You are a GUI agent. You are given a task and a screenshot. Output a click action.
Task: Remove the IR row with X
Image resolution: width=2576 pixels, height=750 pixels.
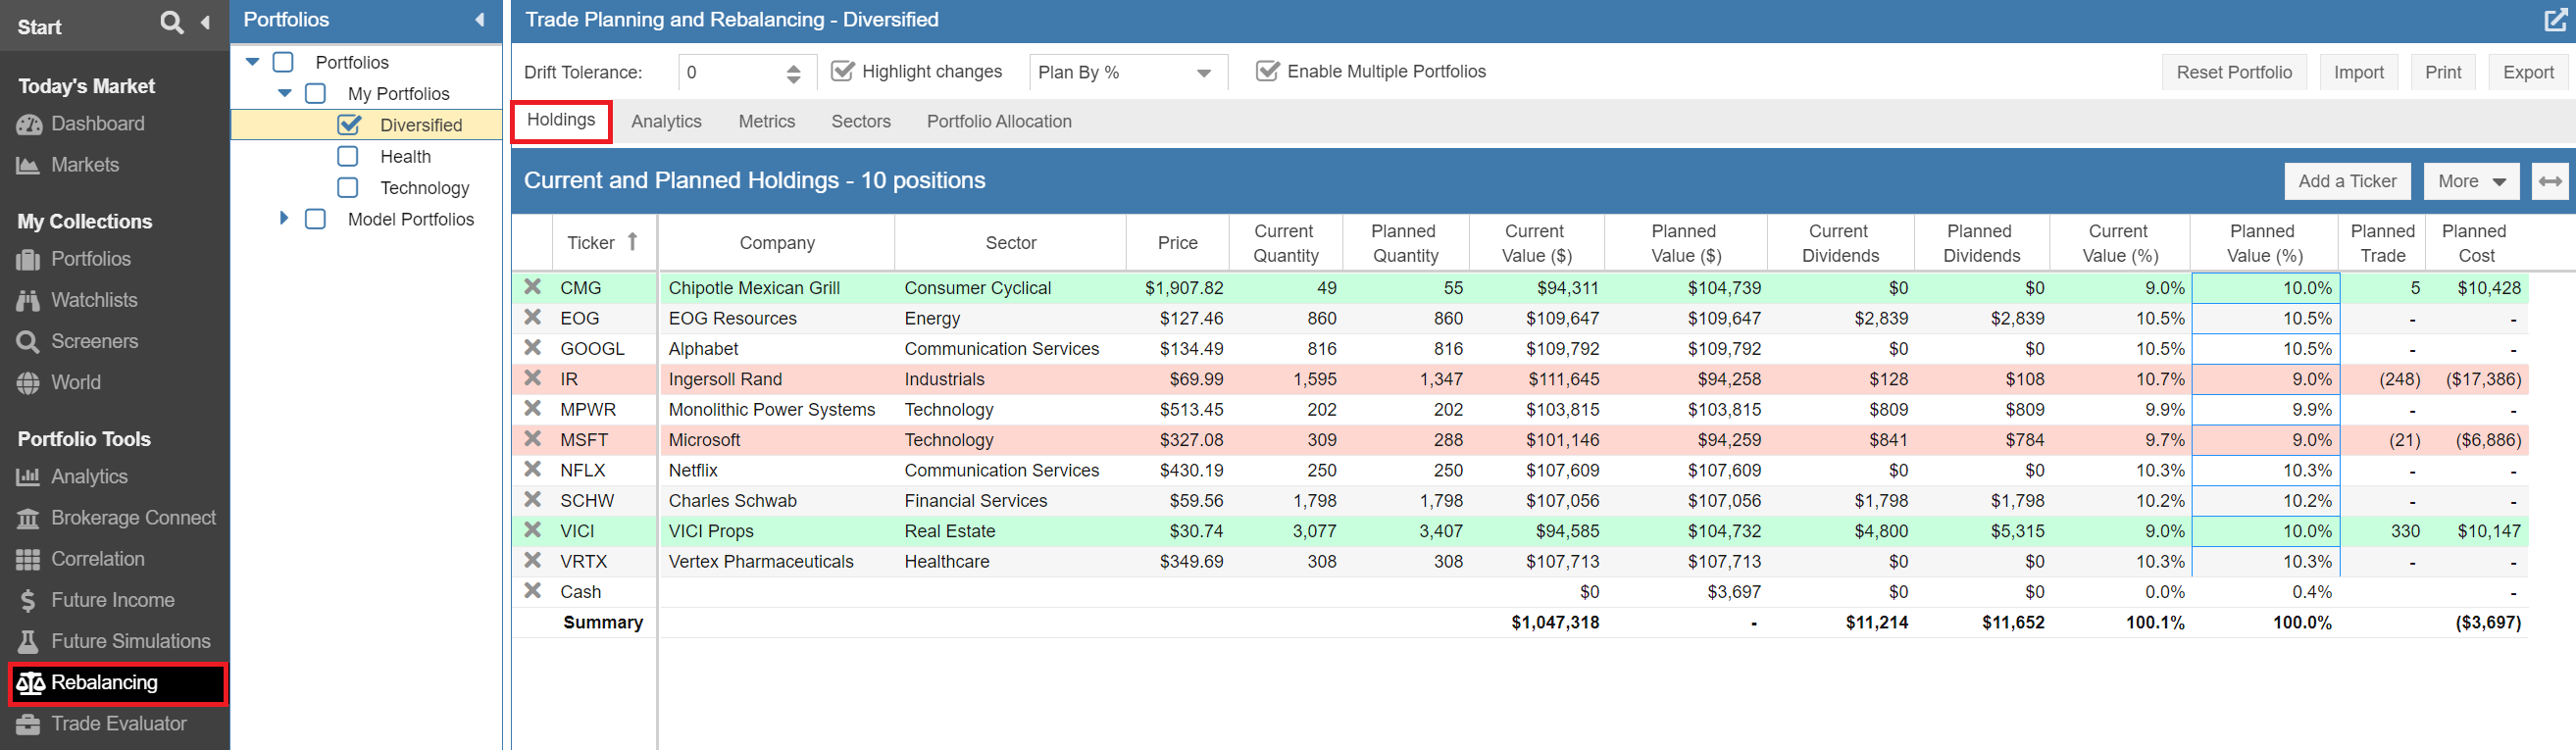533,378
